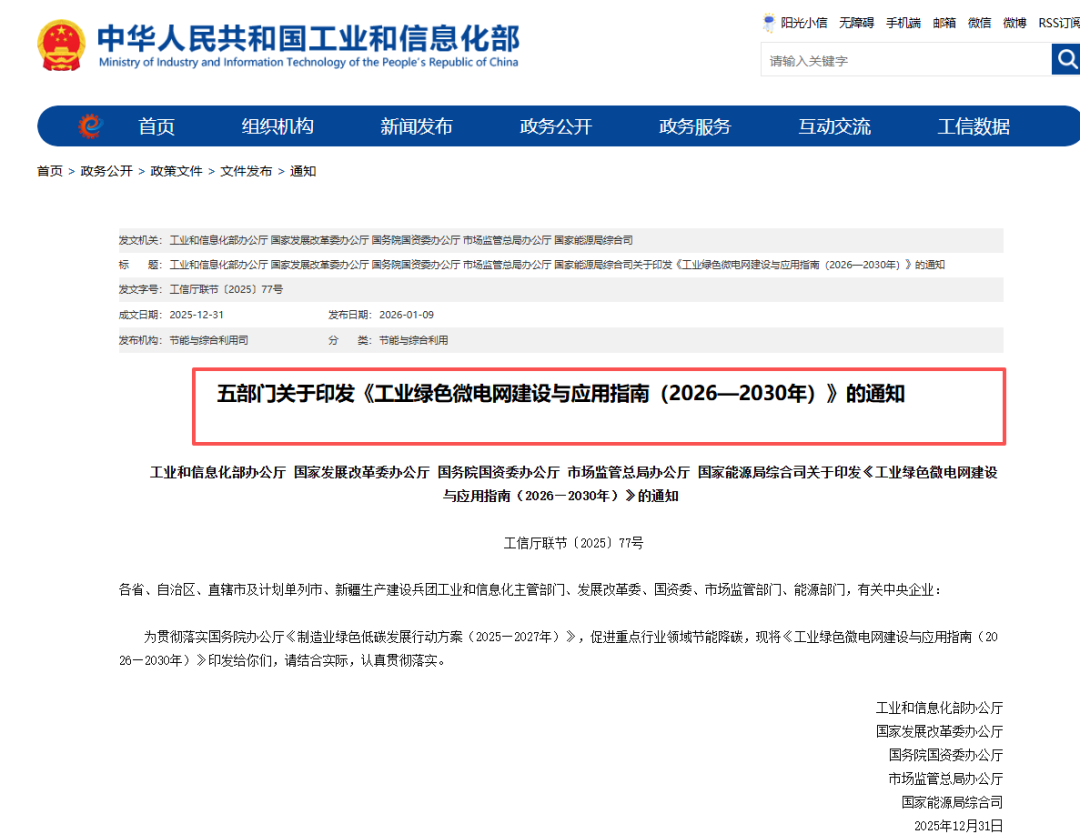The width and height of the screenshot is (1080, 834).
Task: Click the 邮箱 link at top
Action: [x=944, y=23]
